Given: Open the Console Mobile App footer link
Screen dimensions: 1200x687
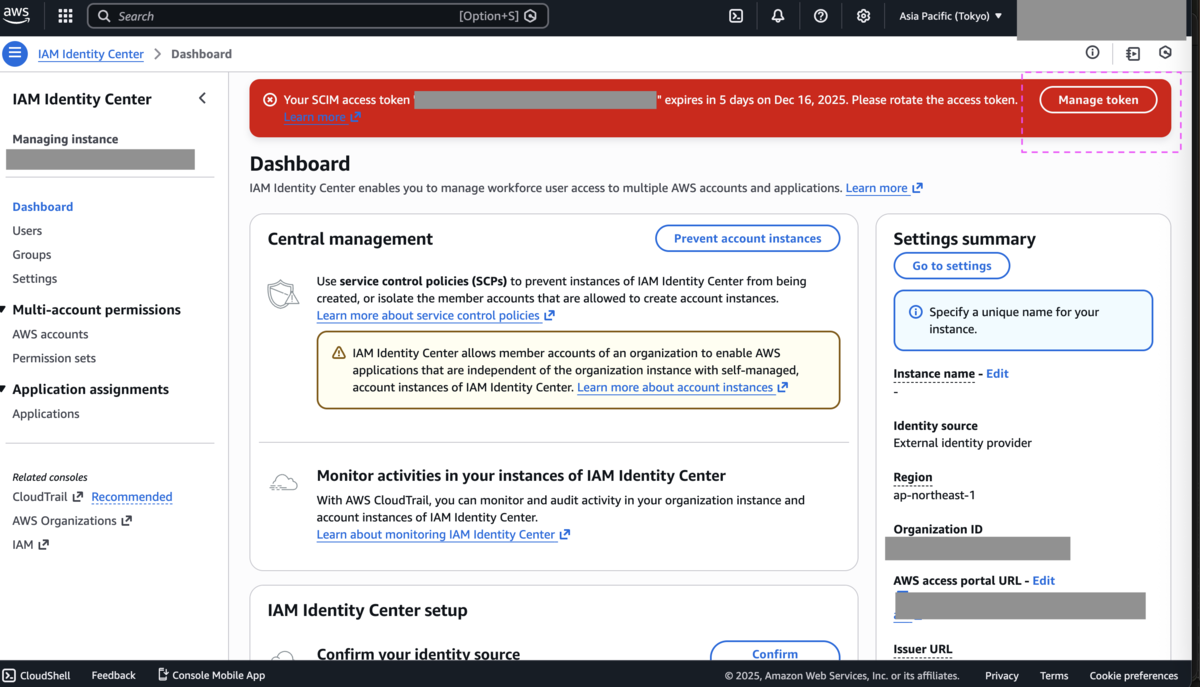Looking at the screenshot, I should (211, 676).
